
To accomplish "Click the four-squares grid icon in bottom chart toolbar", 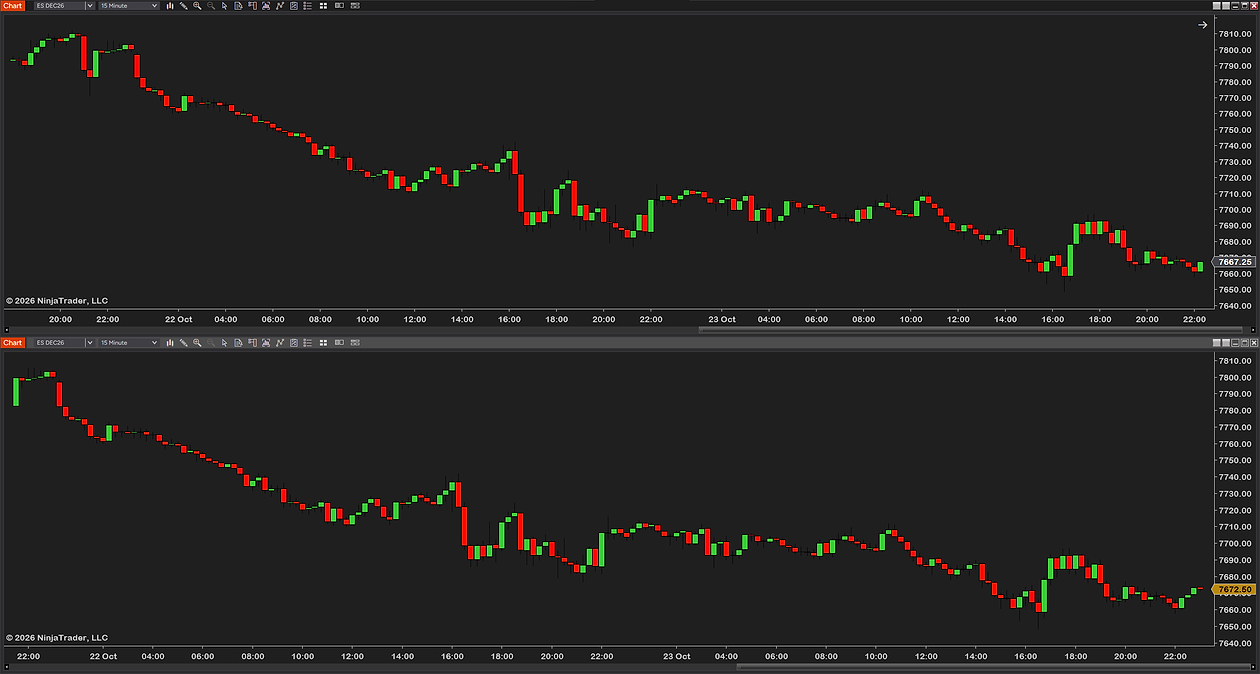I will click(323, 343).
